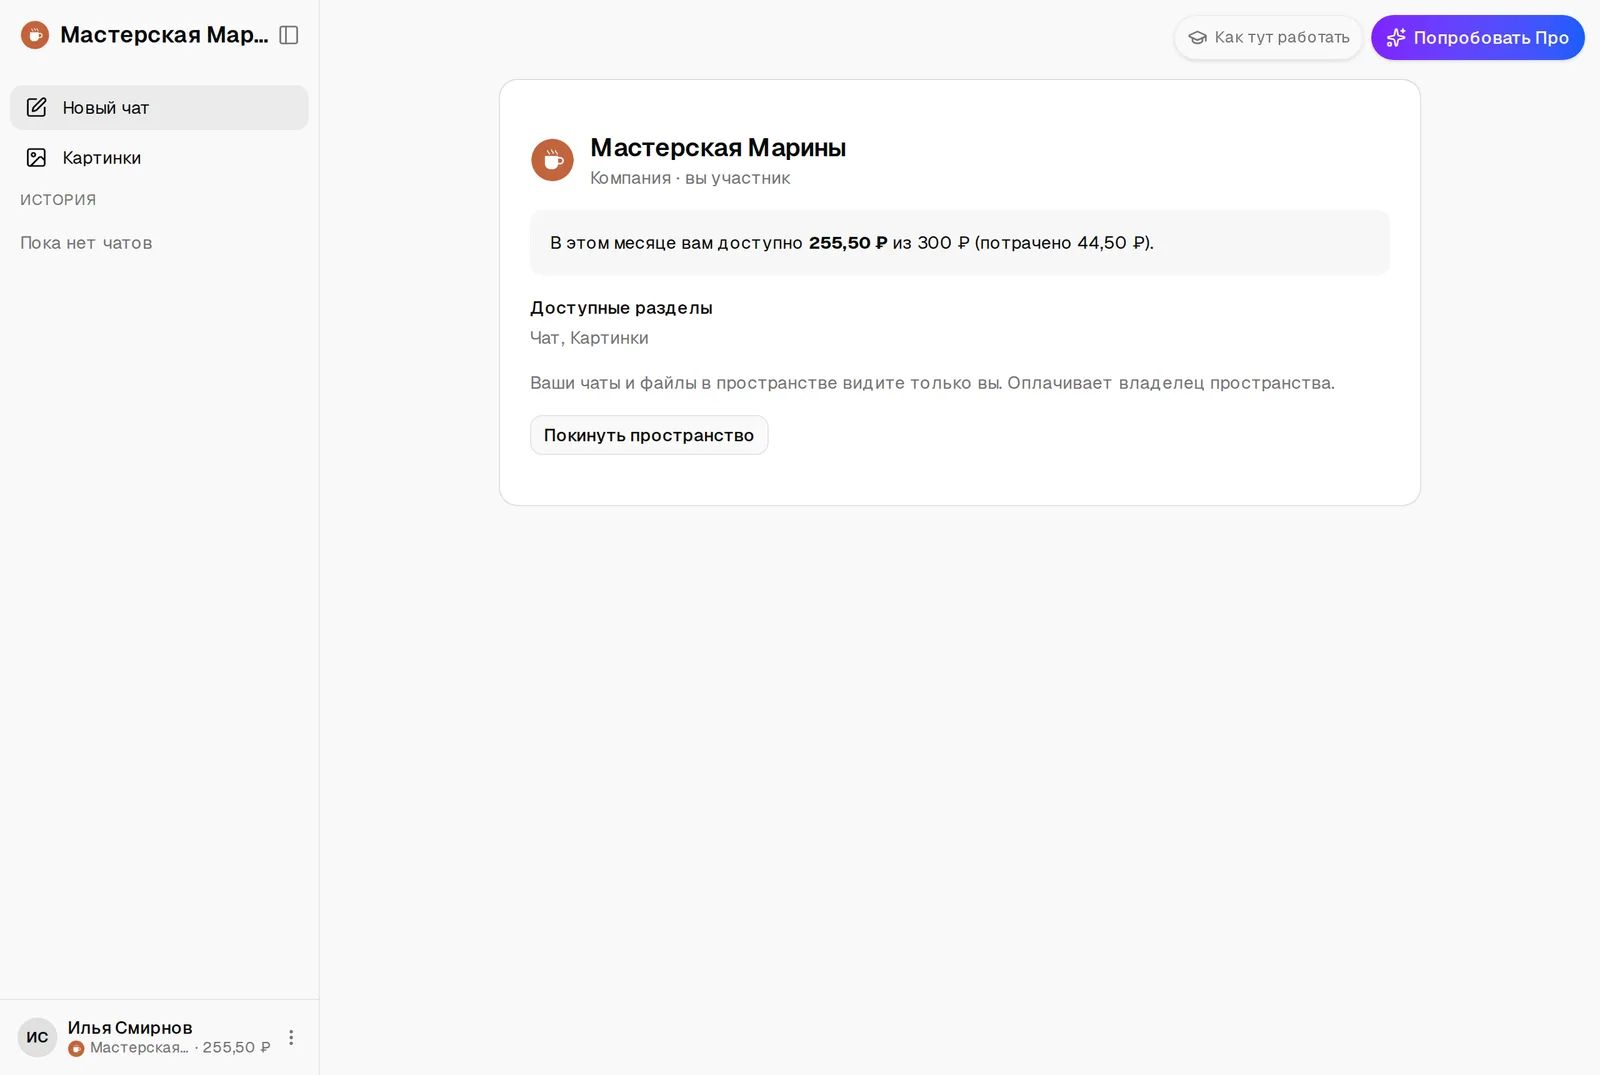The image size is (1600, 1075).
Task: Open the three-dot menu beside Илья Смирнов
Action: point(291,1038)
